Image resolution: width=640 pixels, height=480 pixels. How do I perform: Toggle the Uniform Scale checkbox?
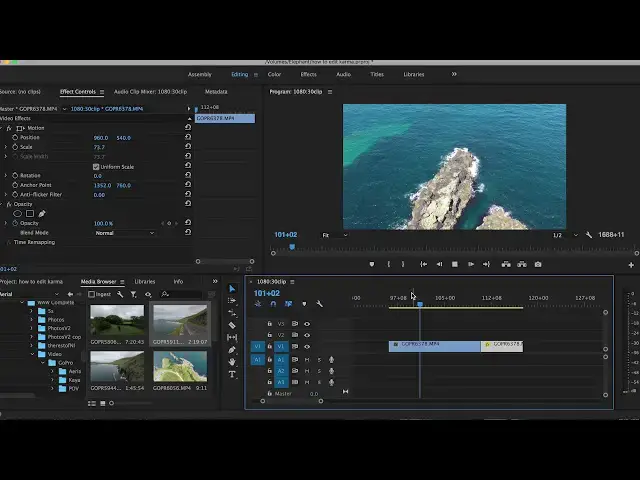96,166
